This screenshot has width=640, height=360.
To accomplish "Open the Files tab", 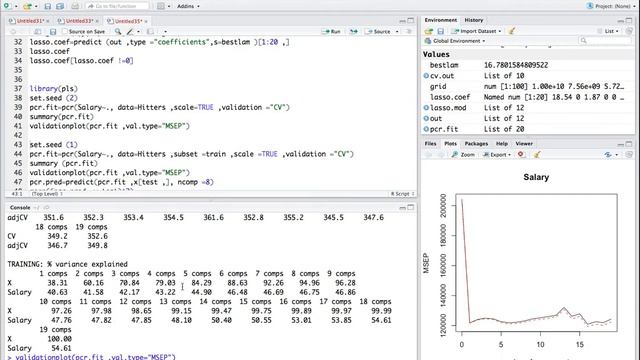I will click(430, 144).
